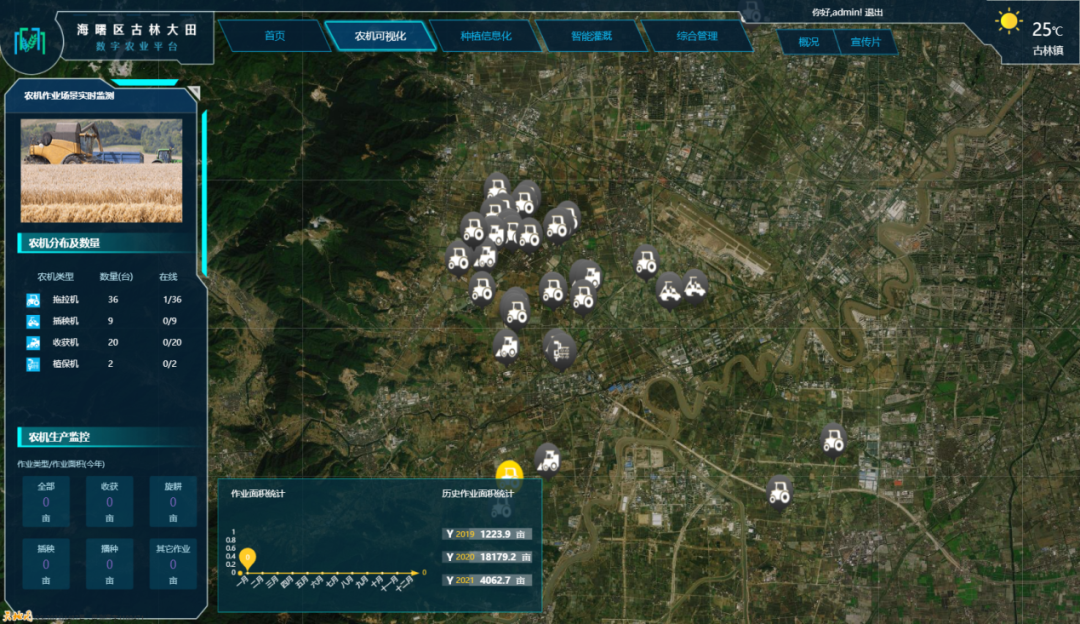Viewport: 1080px width, 624px height.
Task: Click the 农机分布及数量 section header
Action: 64,242
